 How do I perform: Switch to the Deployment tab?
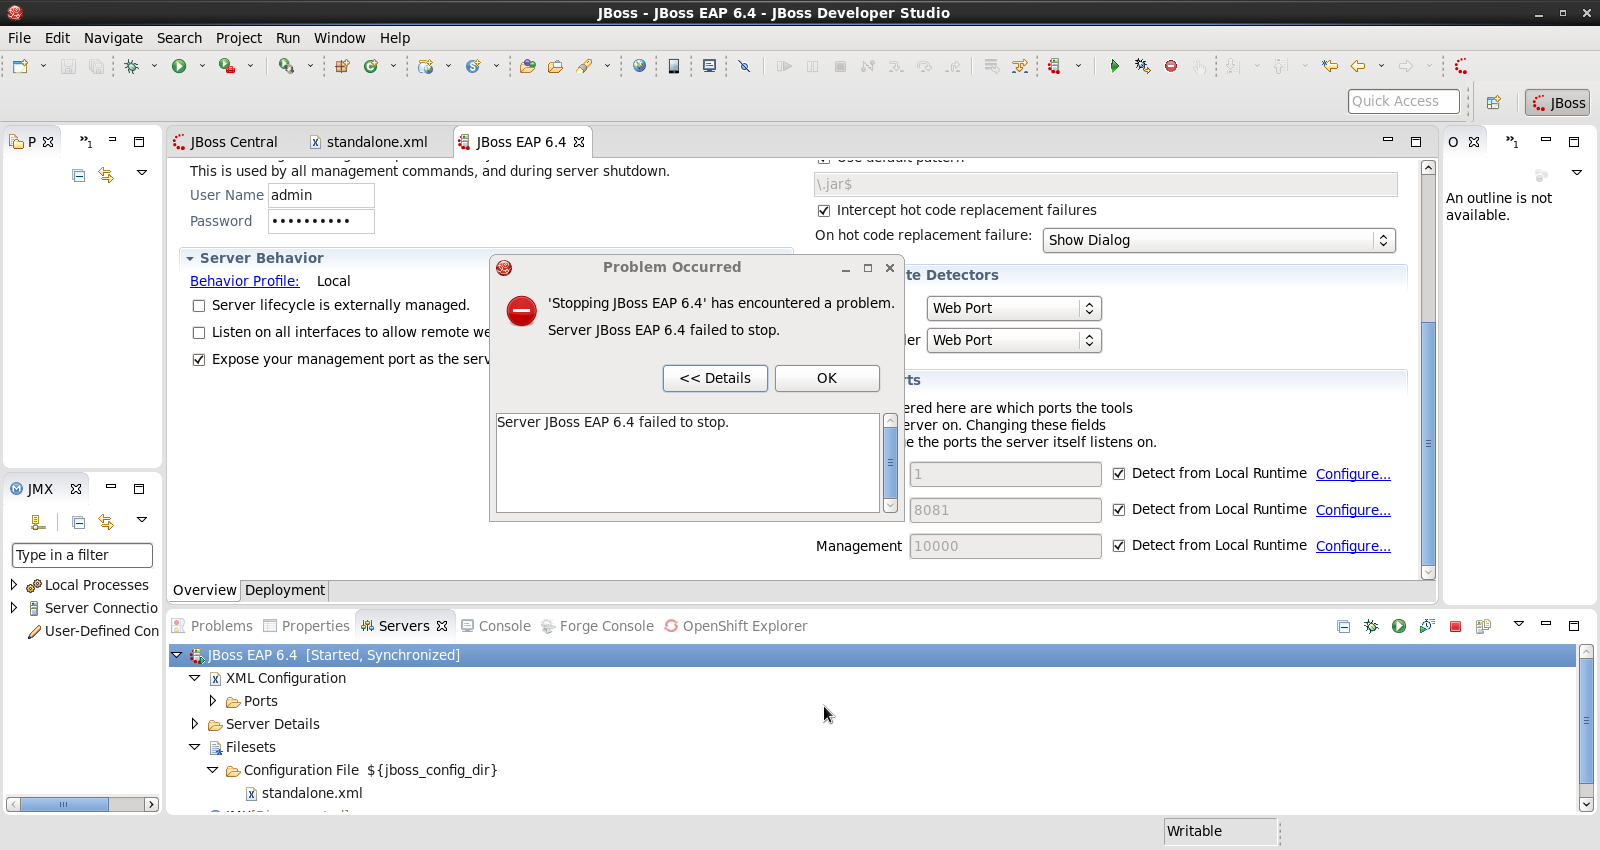coord(285,590)
